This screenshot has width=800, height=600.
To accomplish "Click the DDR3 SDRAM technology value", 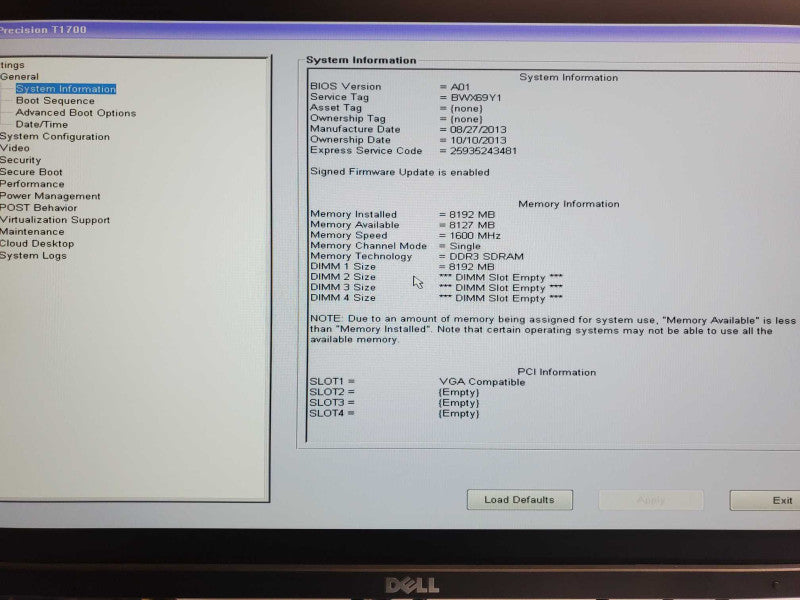I will pyautogui.click(x=486, y=257).
